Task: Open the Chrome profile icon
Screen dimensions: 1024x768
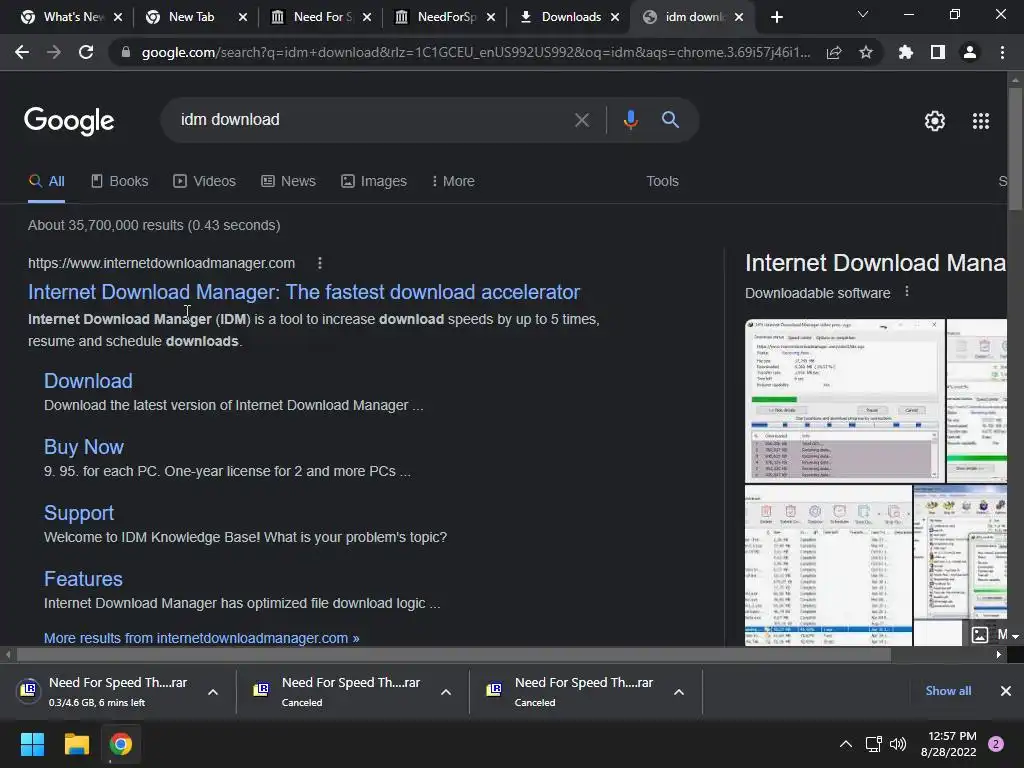Action: pyautogui.click(x=970, y=52)
